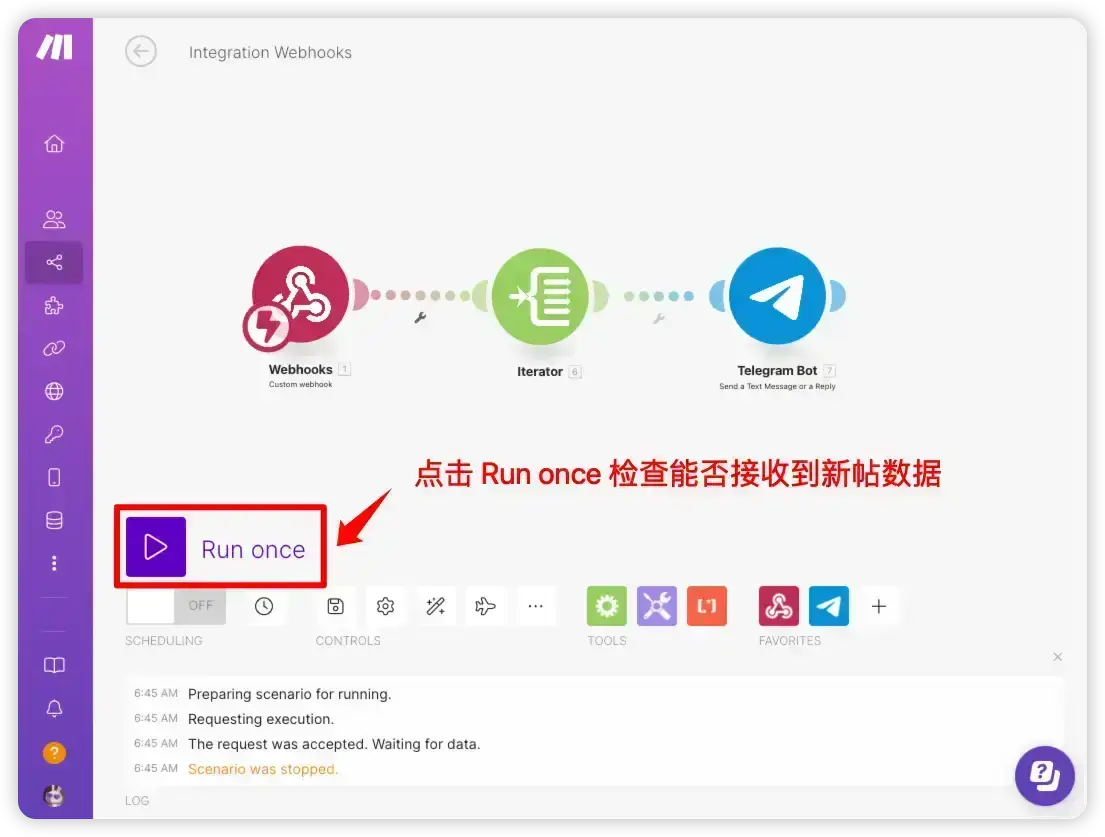Go back using the arrow button

[x=141, y=51]
